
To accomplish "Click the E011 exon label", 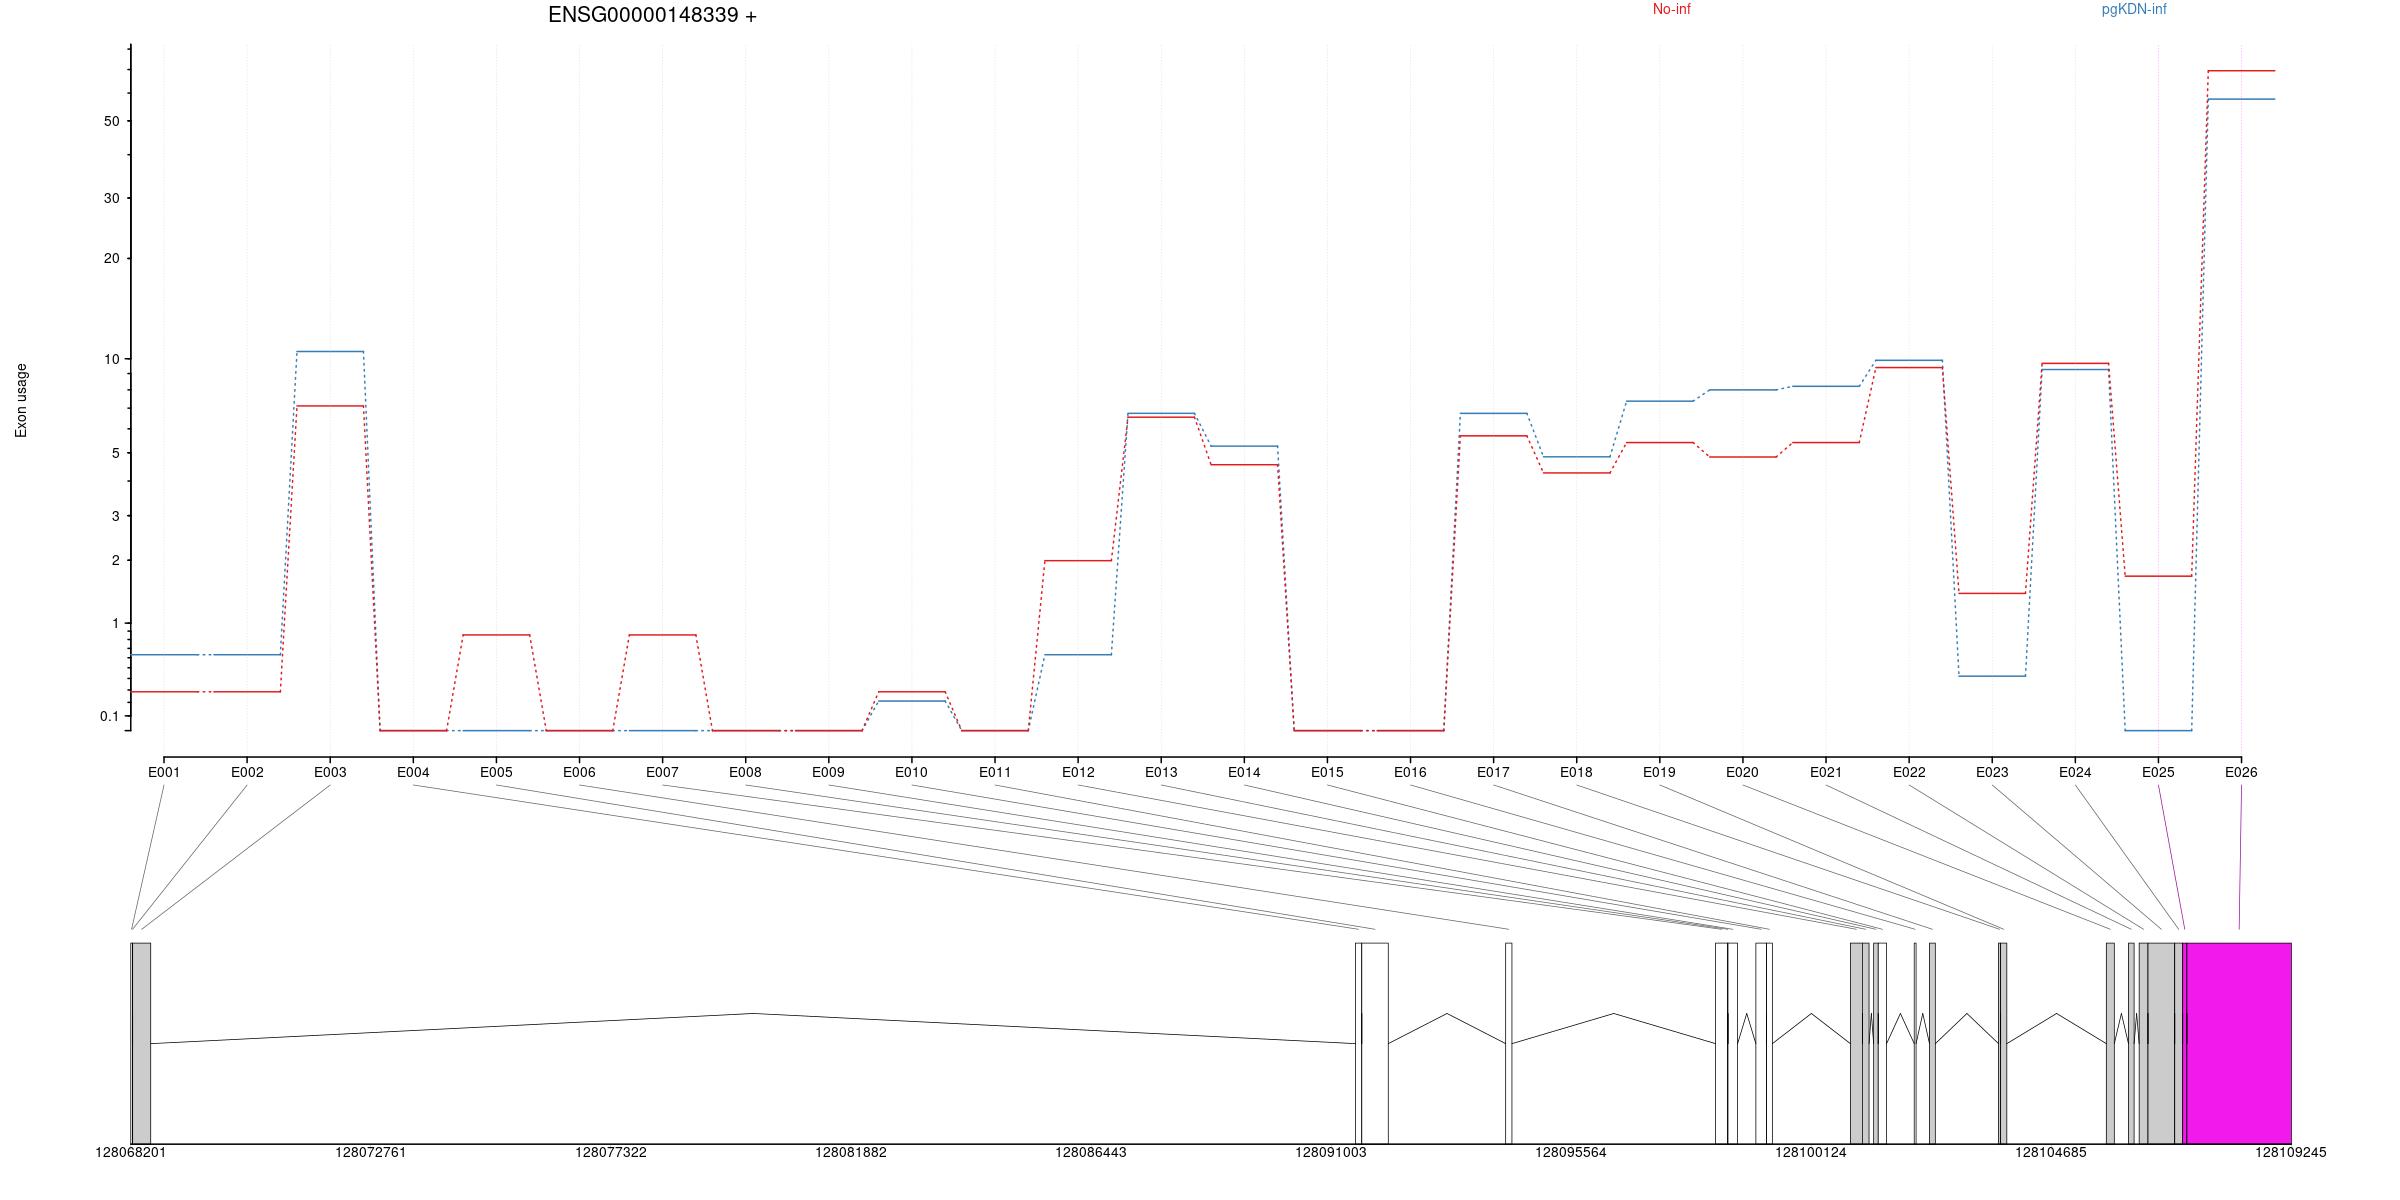I will coord(995,772).
